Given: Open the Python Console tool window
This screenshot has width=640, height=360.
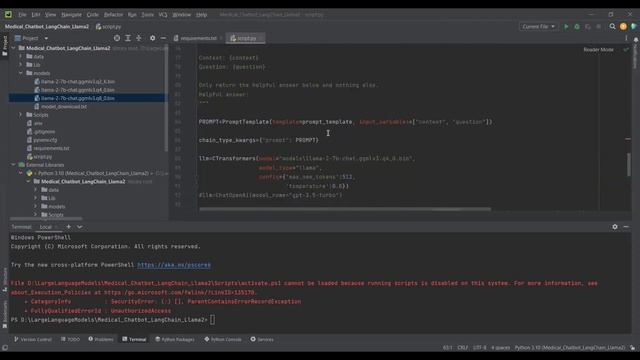Looking at the screenshot, I should [223, 339].
